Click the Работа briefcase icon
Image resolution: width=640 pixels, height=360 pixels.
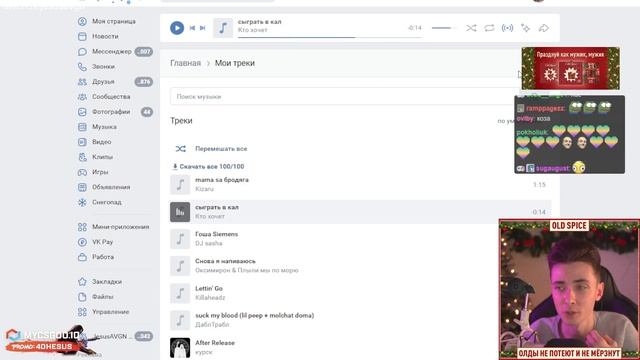(82, 257)
